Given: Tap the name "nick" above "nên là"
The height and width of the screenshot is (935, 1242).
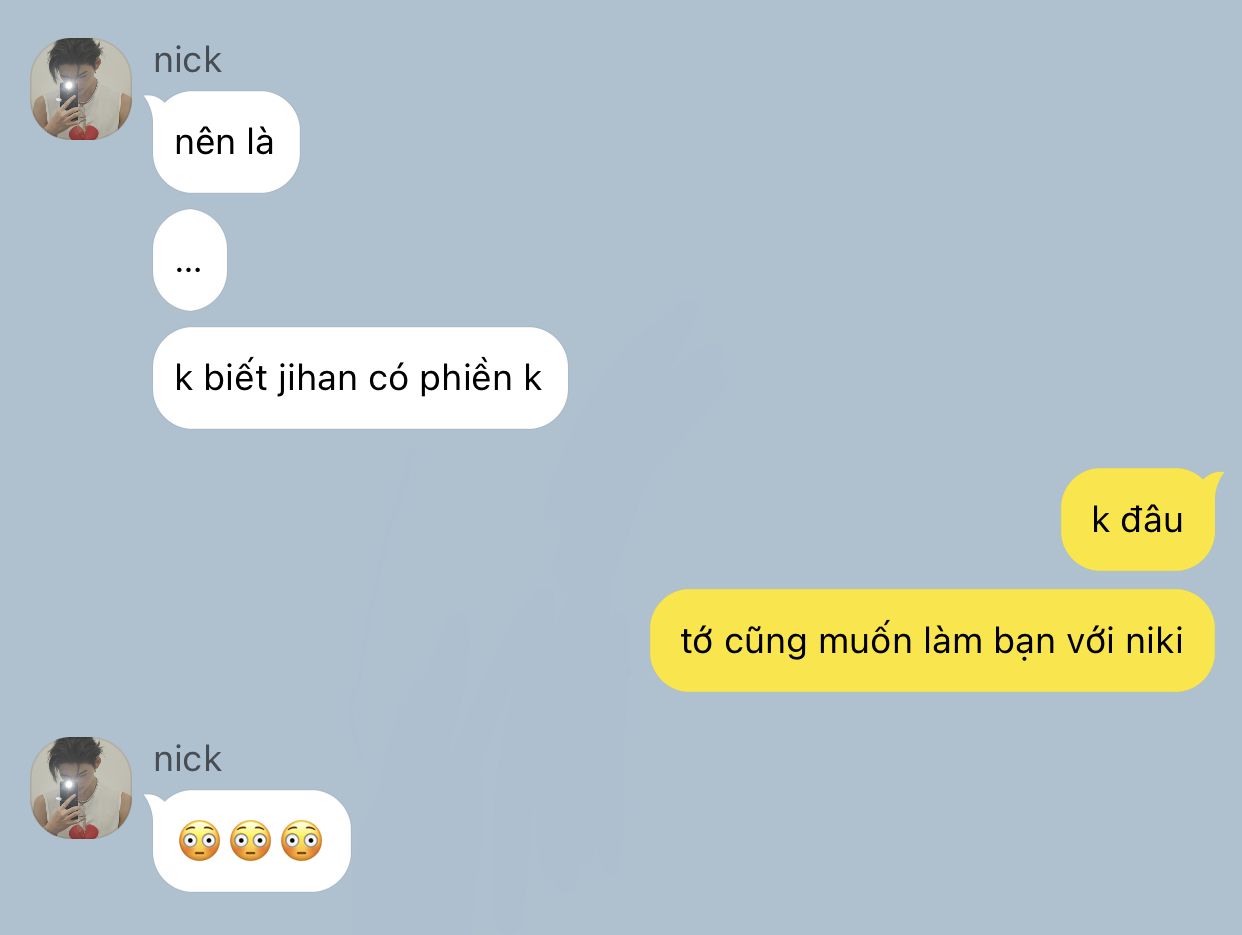Looking at the screenshot, I should pyautogui.click(x=187, y=60).
